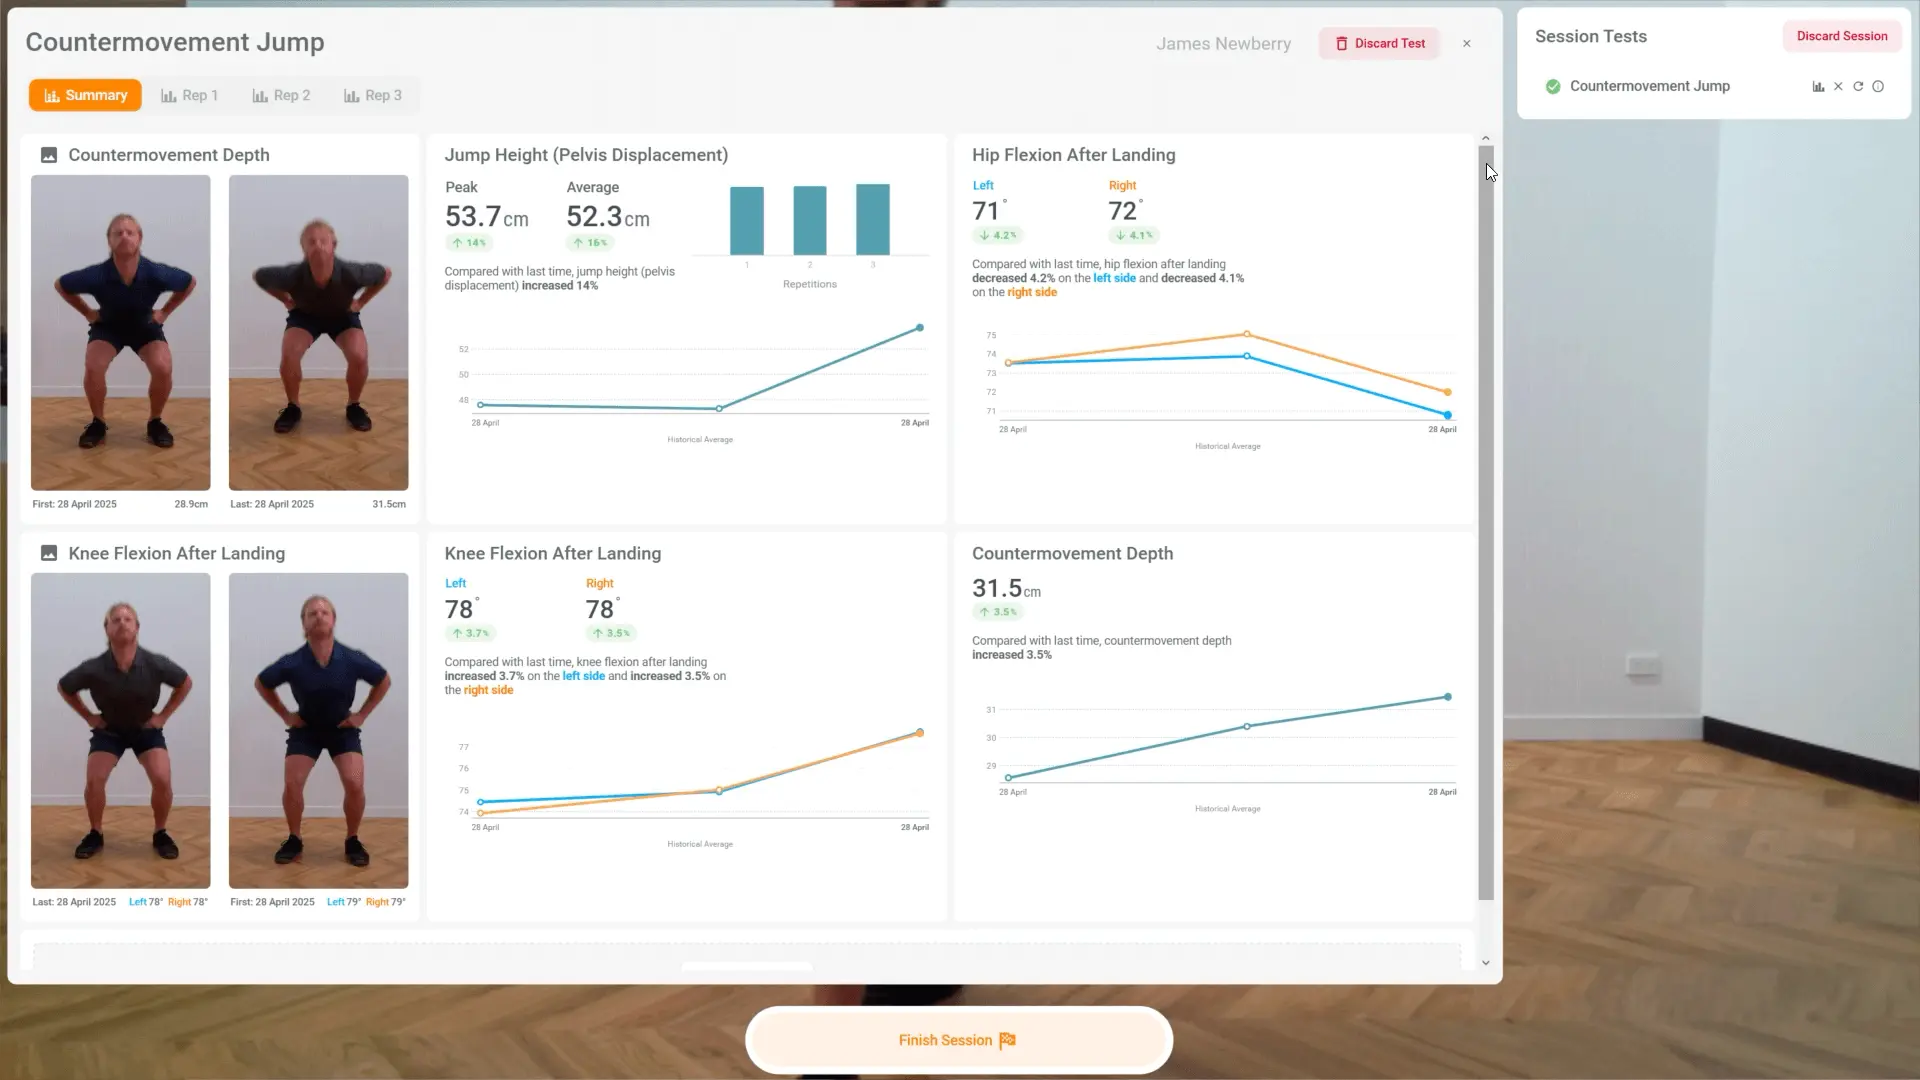Open last Countermovement Depth photo (31.5cm)
The height and width of the screenshot is (1080, 1920).
(x=318, y=332)
